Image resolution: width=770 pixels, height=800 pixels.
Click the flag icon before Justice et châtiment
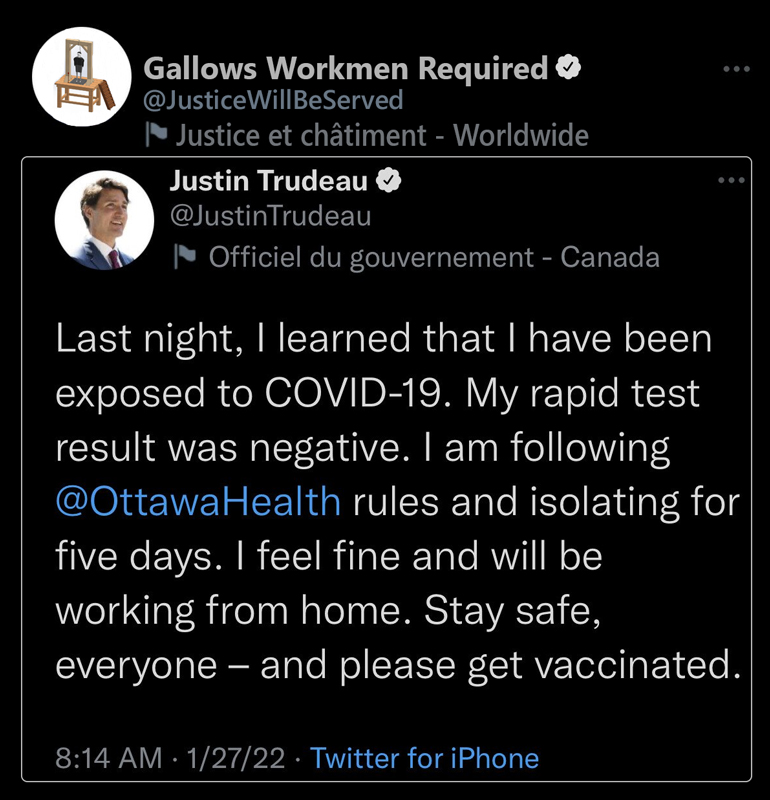coord(155,135)
